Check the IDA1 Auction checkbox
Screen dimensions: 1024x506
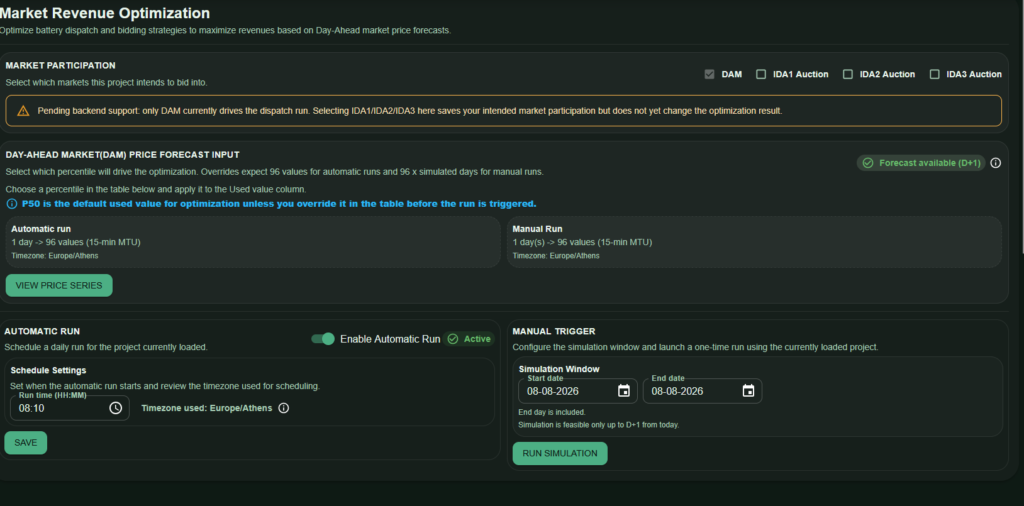coord(761,74)
